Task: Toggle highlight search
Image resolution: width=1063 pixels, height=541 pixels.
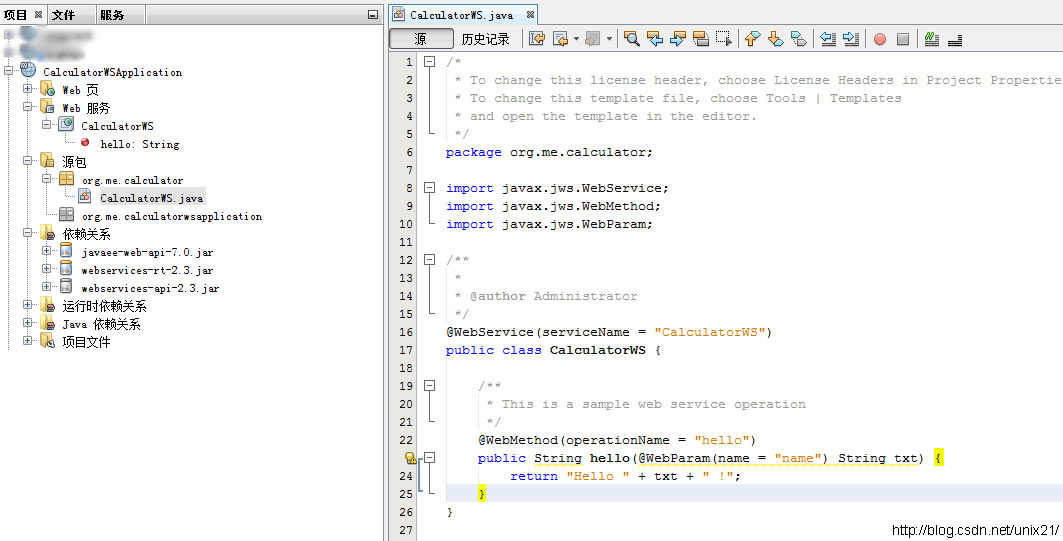Action: click(701, 39)
